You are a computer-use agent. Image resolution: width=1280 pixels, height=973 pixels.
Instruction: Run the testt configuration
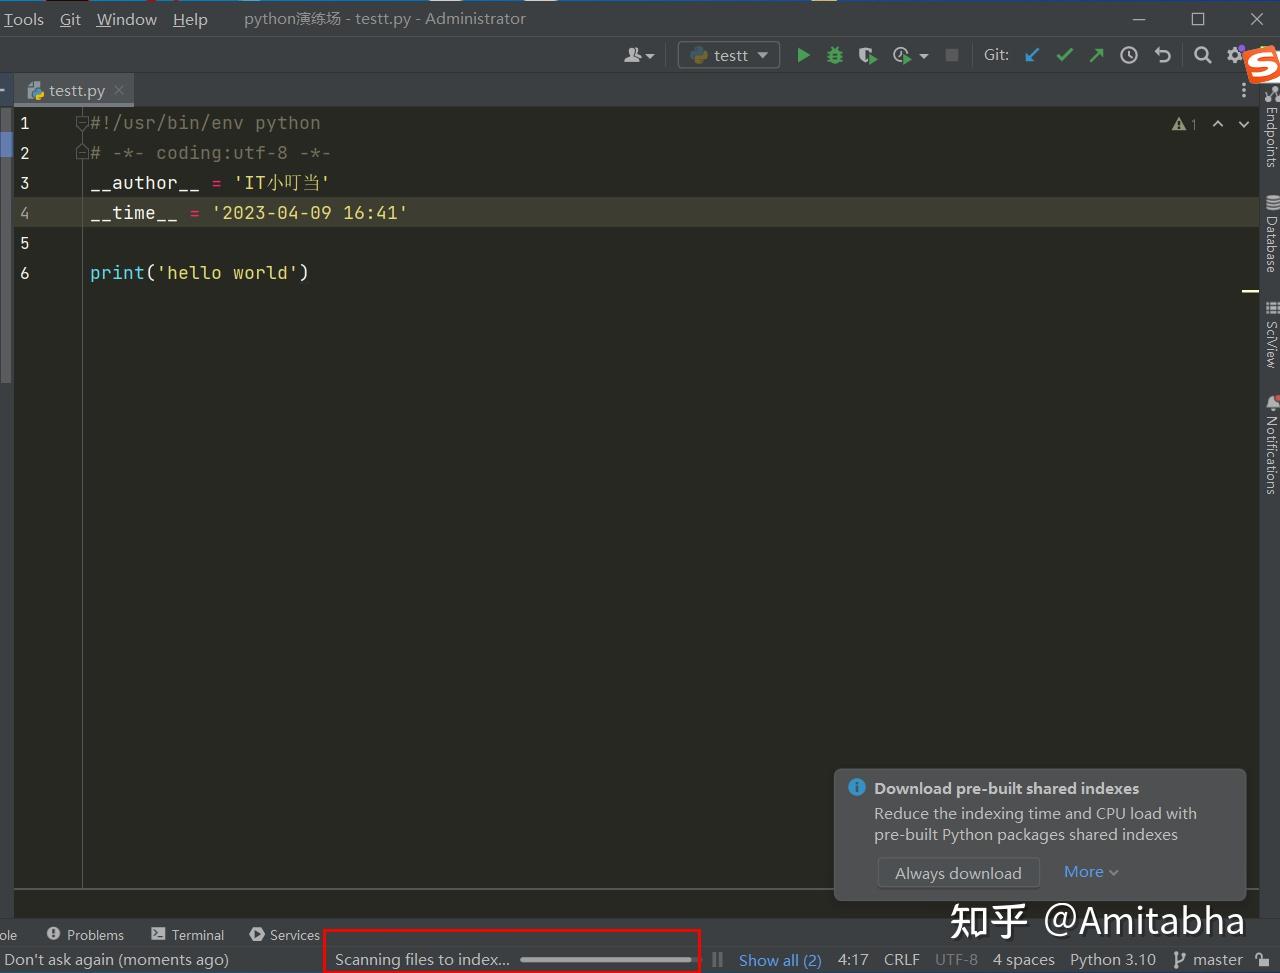click(x=803, y=55)
